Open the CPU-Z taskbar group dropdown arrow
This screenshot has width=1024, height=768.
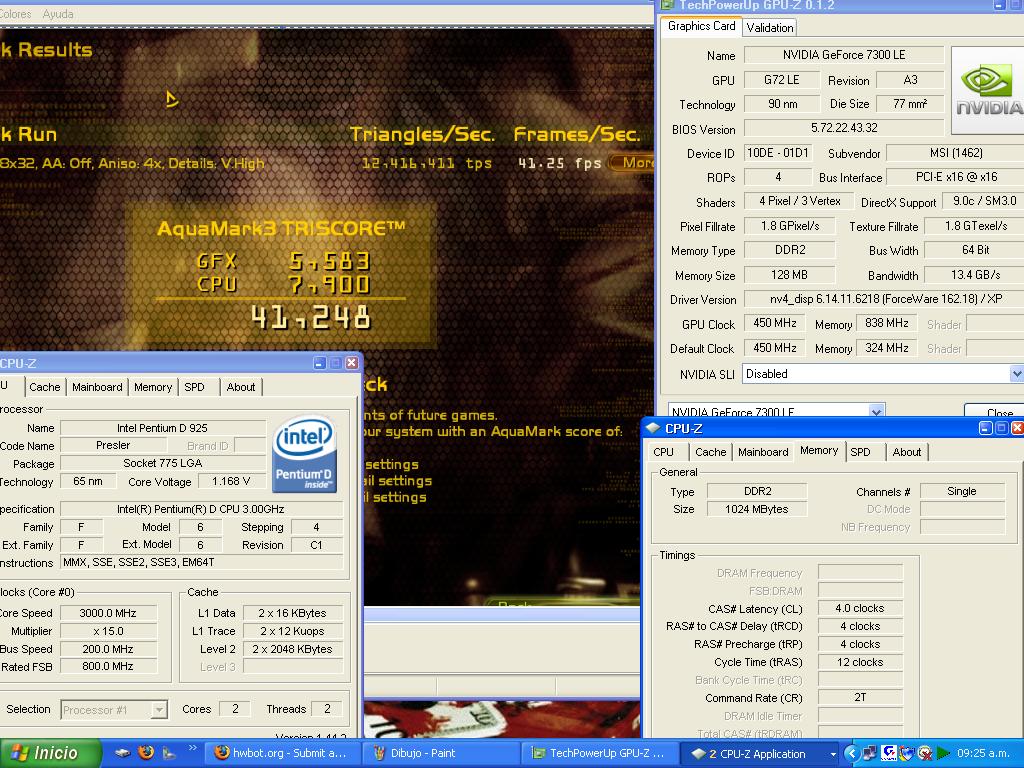tap(833, 754)
